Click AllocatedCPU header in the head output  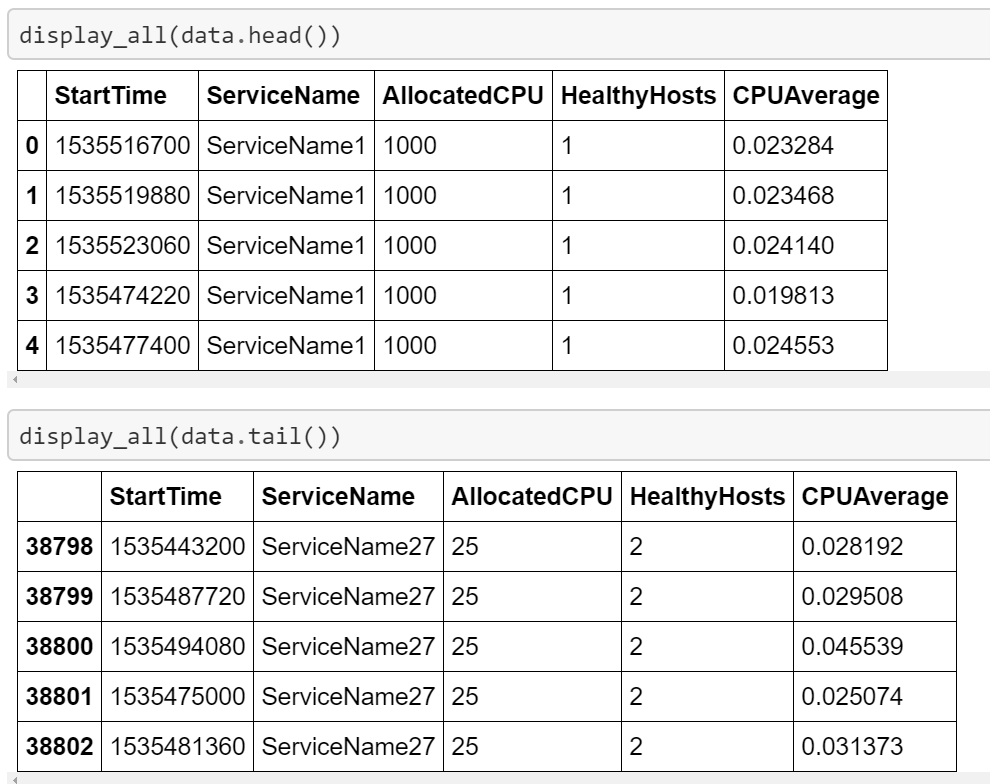(x=461, y=96)
